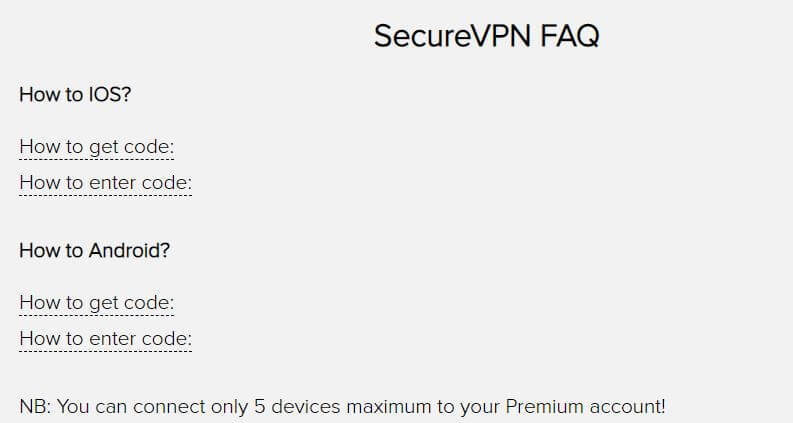
Task: Open iOS "How to get code:" link
Action: (97, 147)
